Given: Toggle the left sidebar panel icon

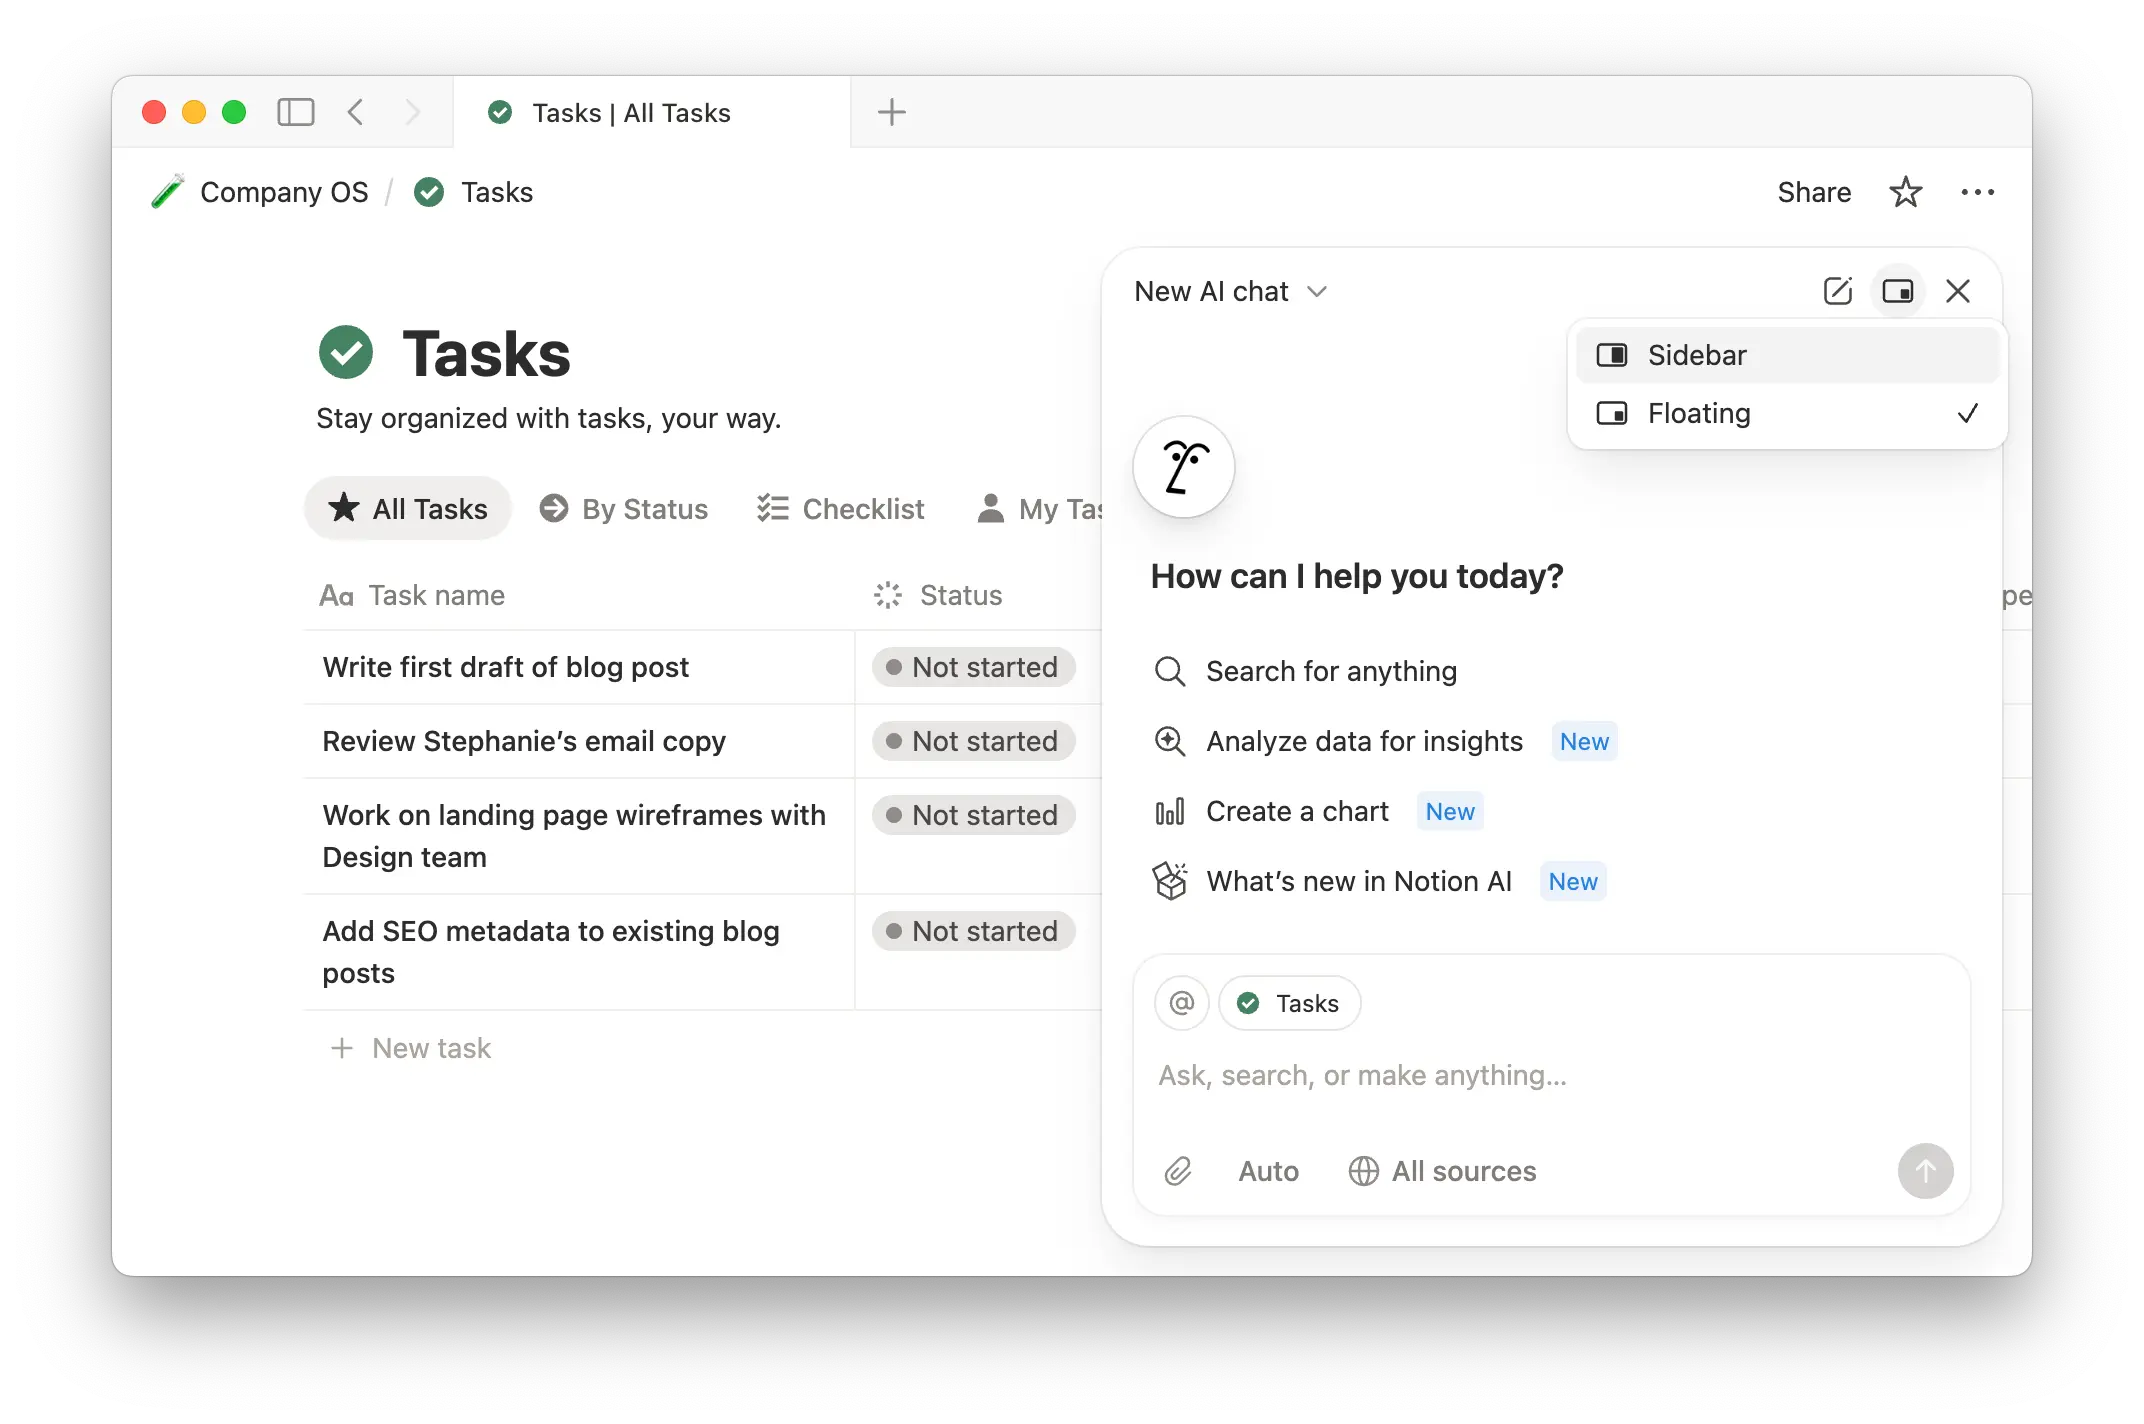Looking at the screenshot, I should pos(295,112).
